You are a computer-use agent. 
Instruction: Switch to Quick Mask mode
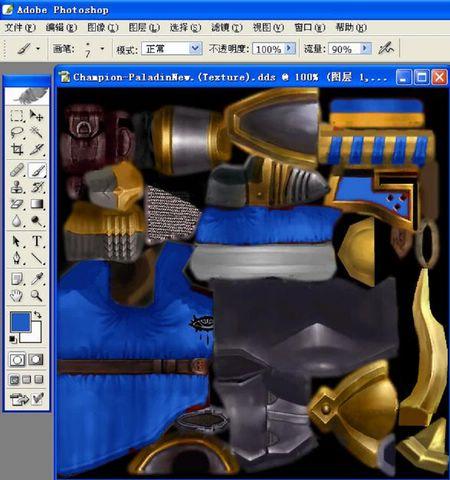[x=36, y=360]
